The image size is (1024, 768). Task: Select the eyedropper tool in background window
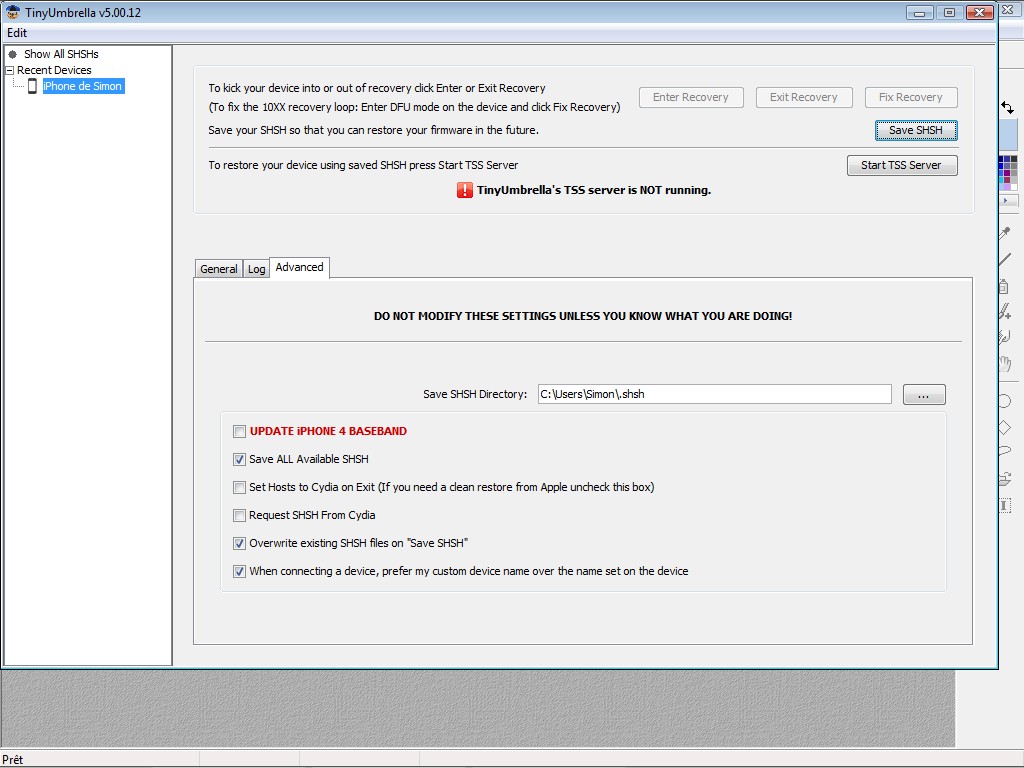point(1005,232)
